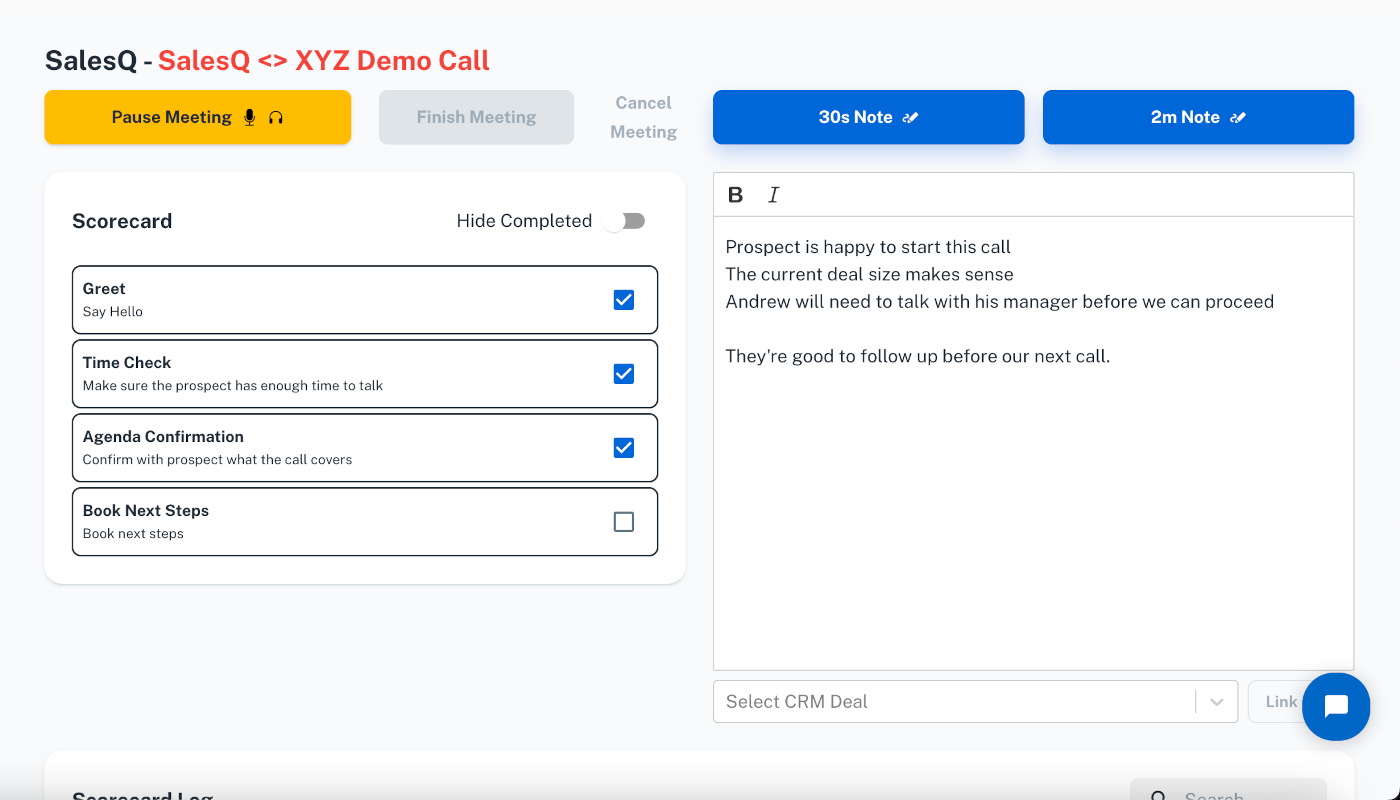Open the chat bubble widget
The width and height of the screenshot is (1400, 800).
click(x=1336, y=706)
